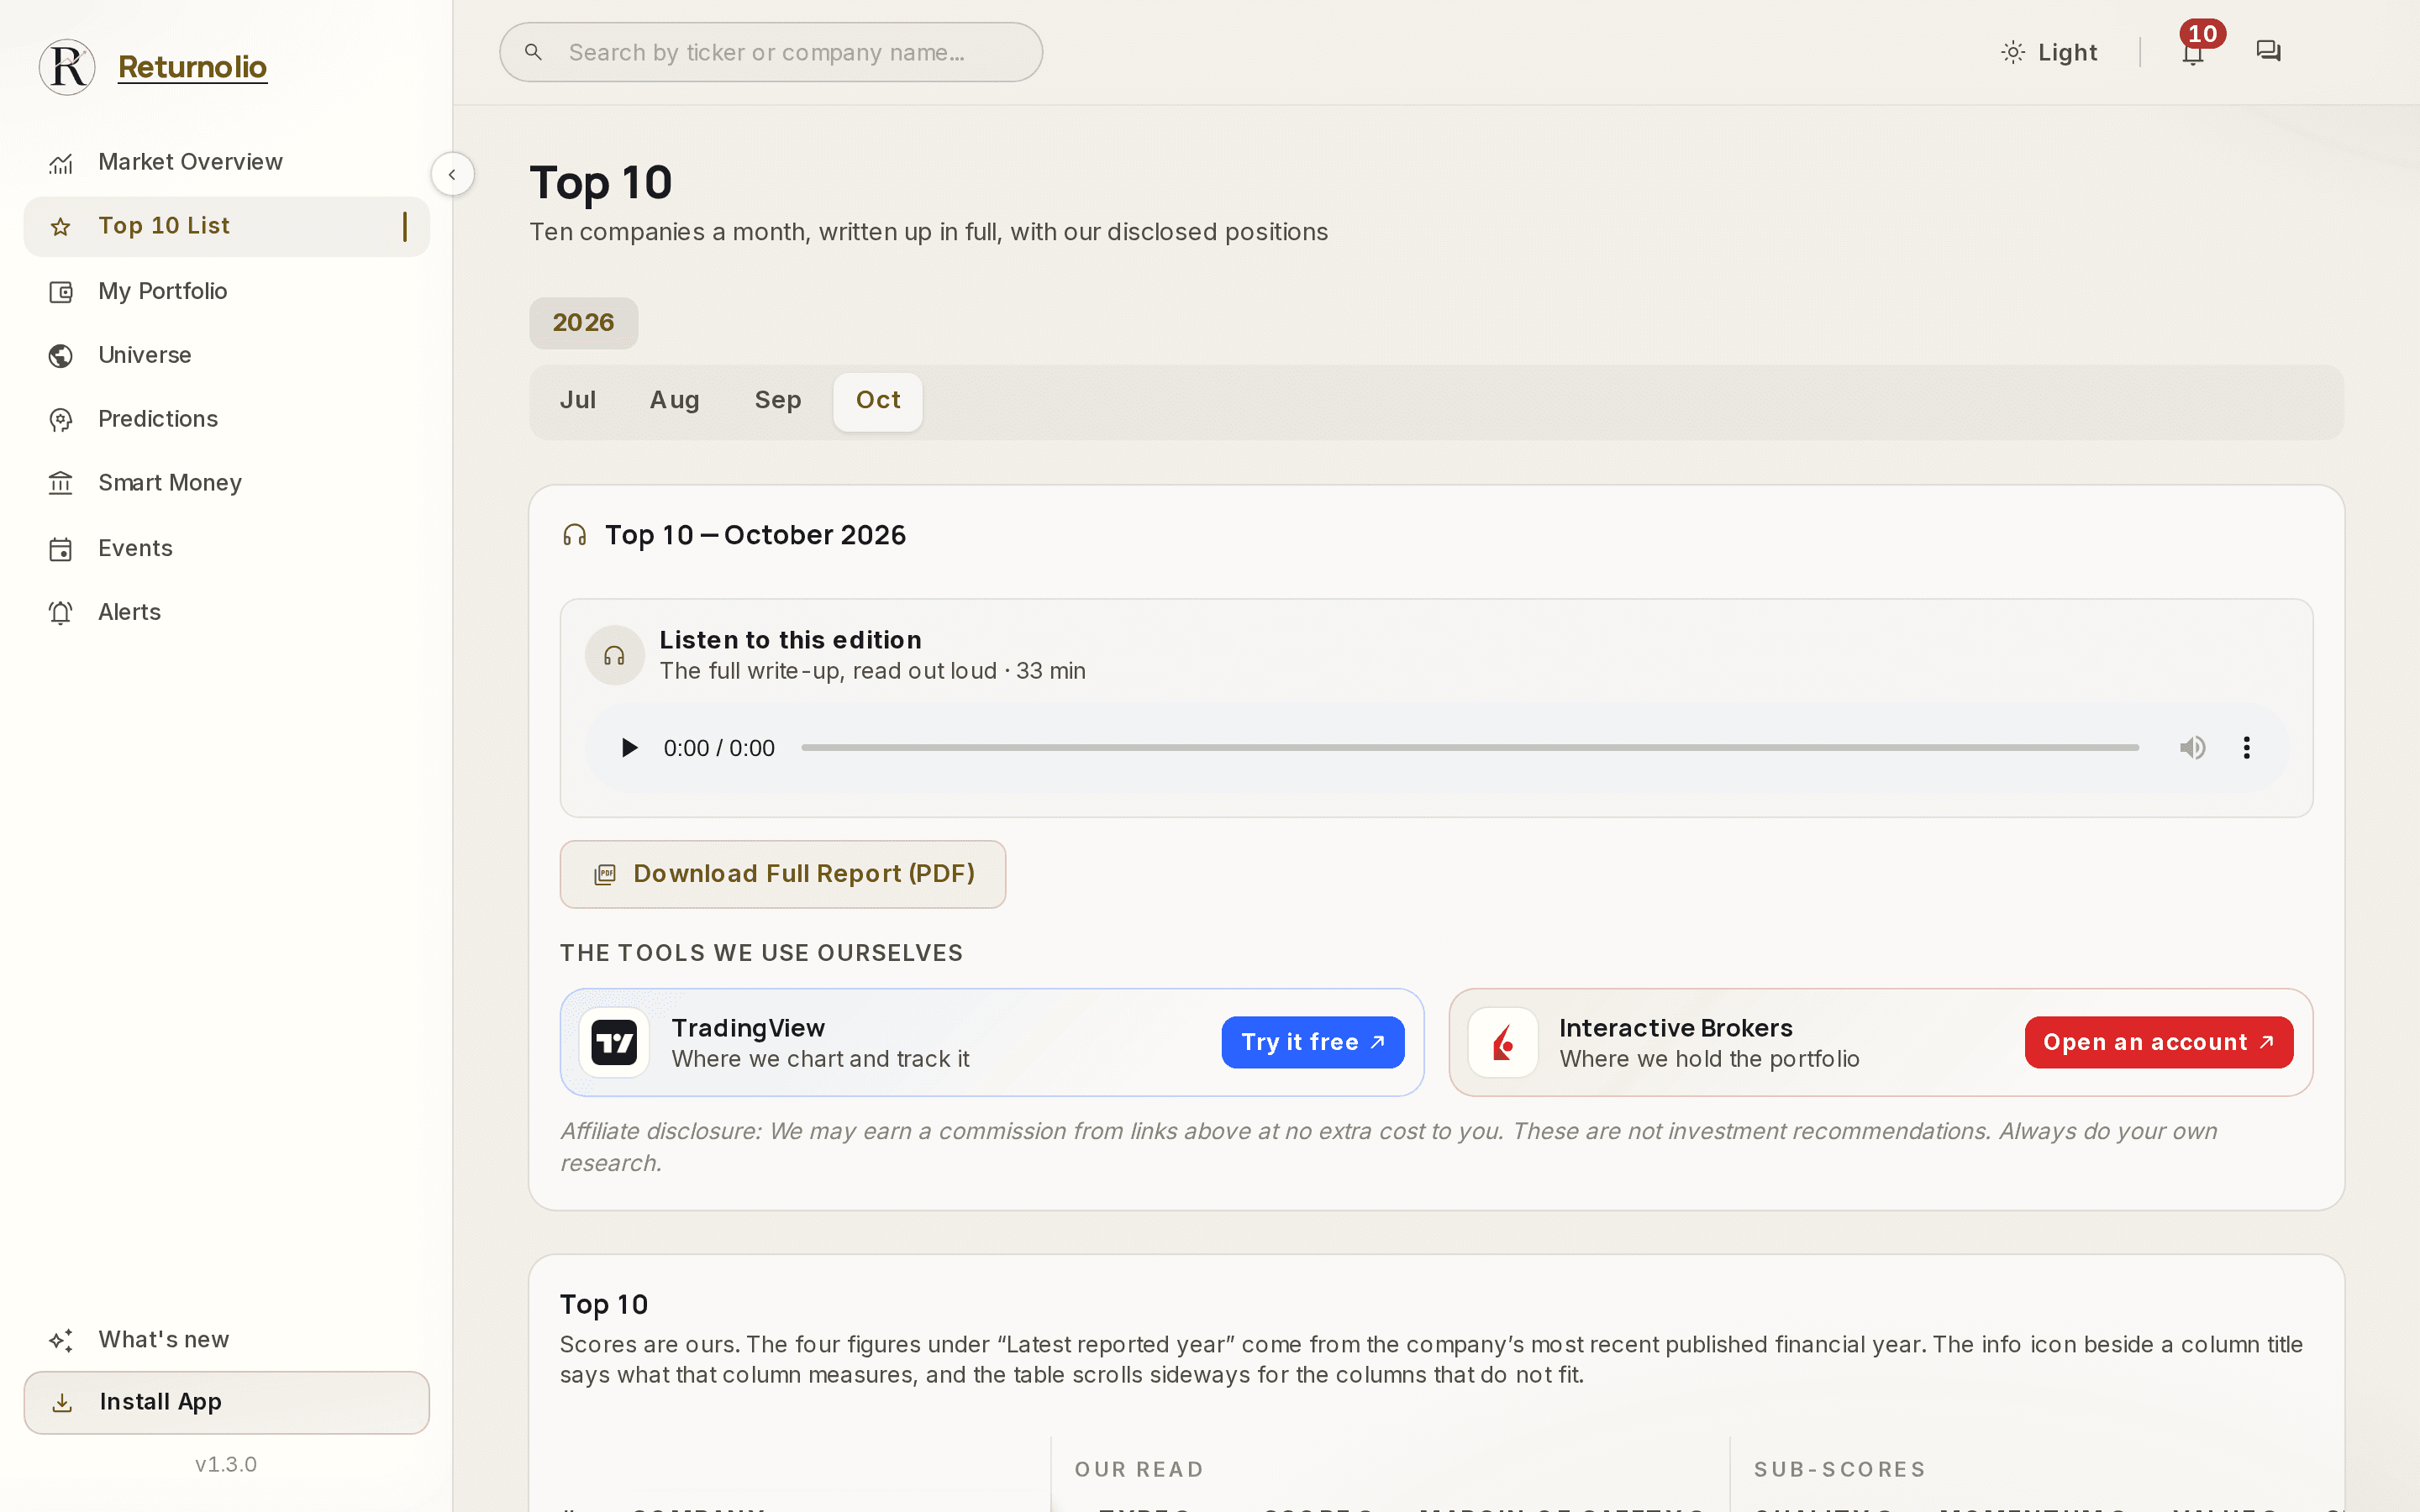The image size is (2420, 1512).
Task: Open the chat messages icon
Action: 2268,52
